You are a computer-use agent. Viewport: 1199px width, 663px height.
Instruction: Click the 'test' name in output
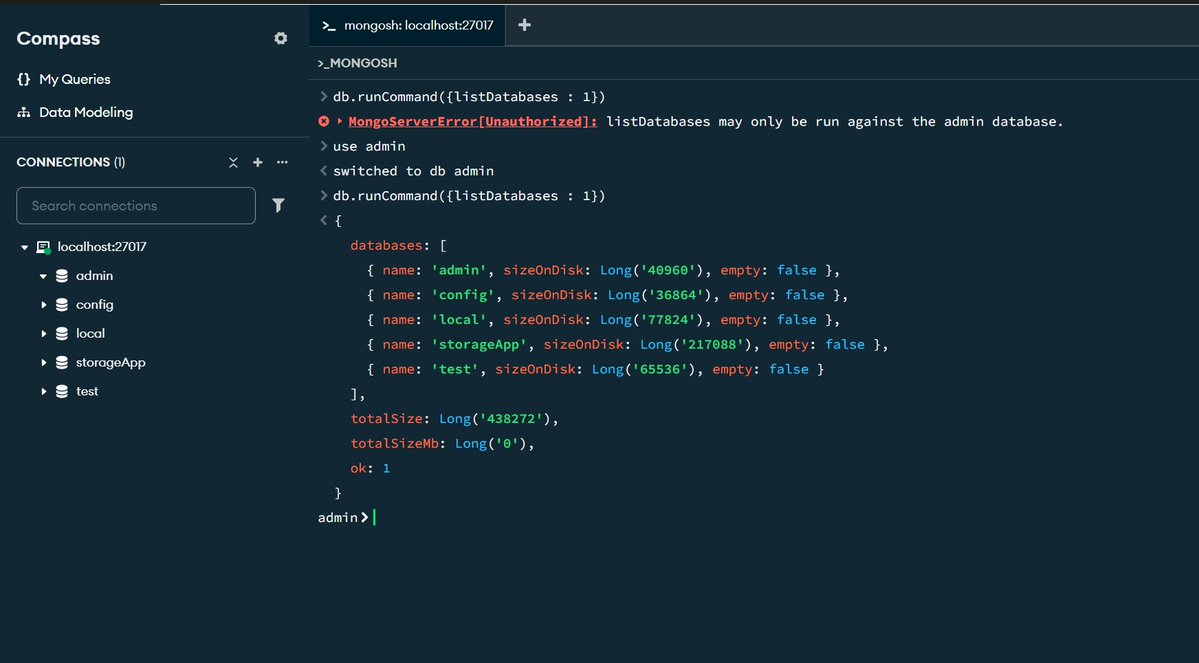pos(454,369)
